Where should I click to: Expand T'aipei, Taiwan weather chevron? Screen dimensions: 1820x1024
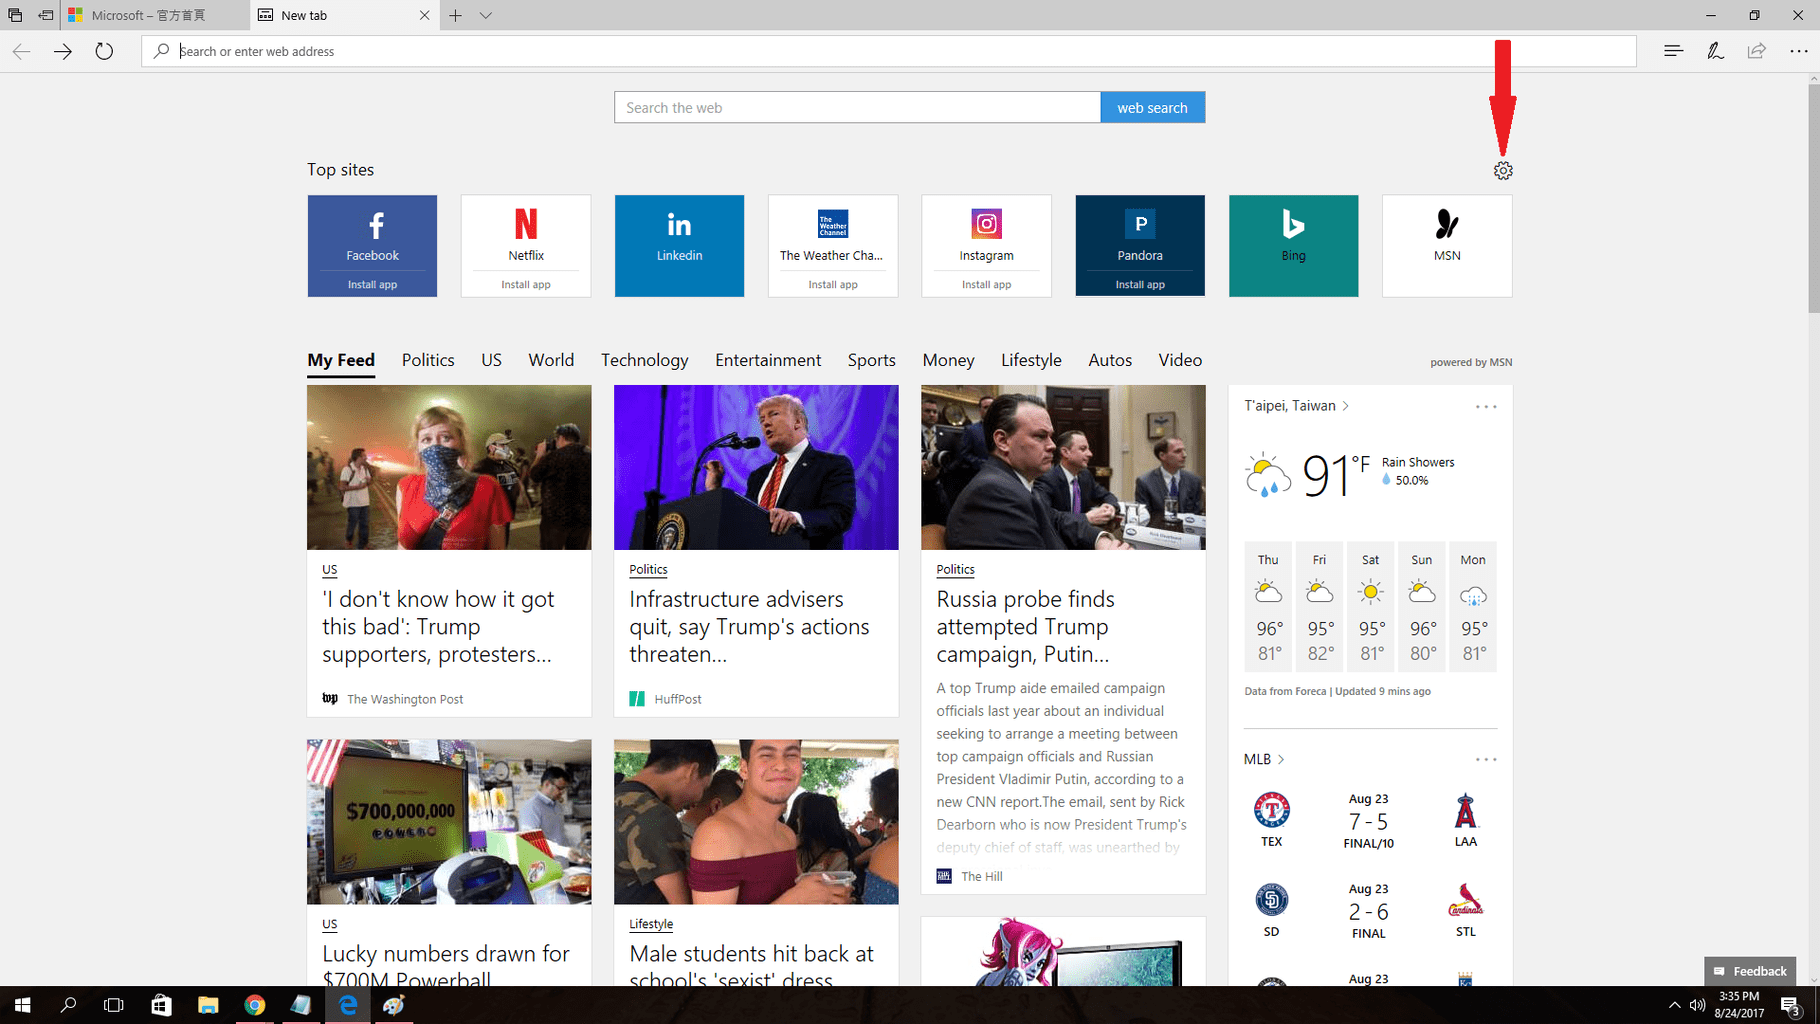[x=1346, y=406]
